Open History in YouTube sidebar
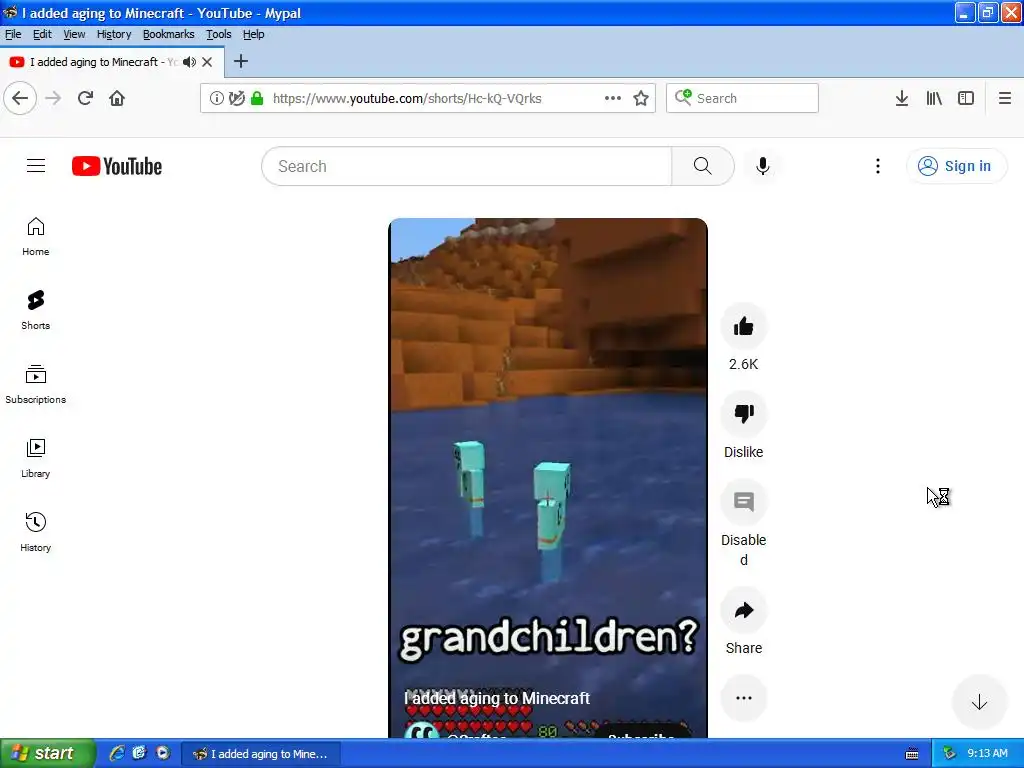 pyautogui.click(x=35, y=532)
